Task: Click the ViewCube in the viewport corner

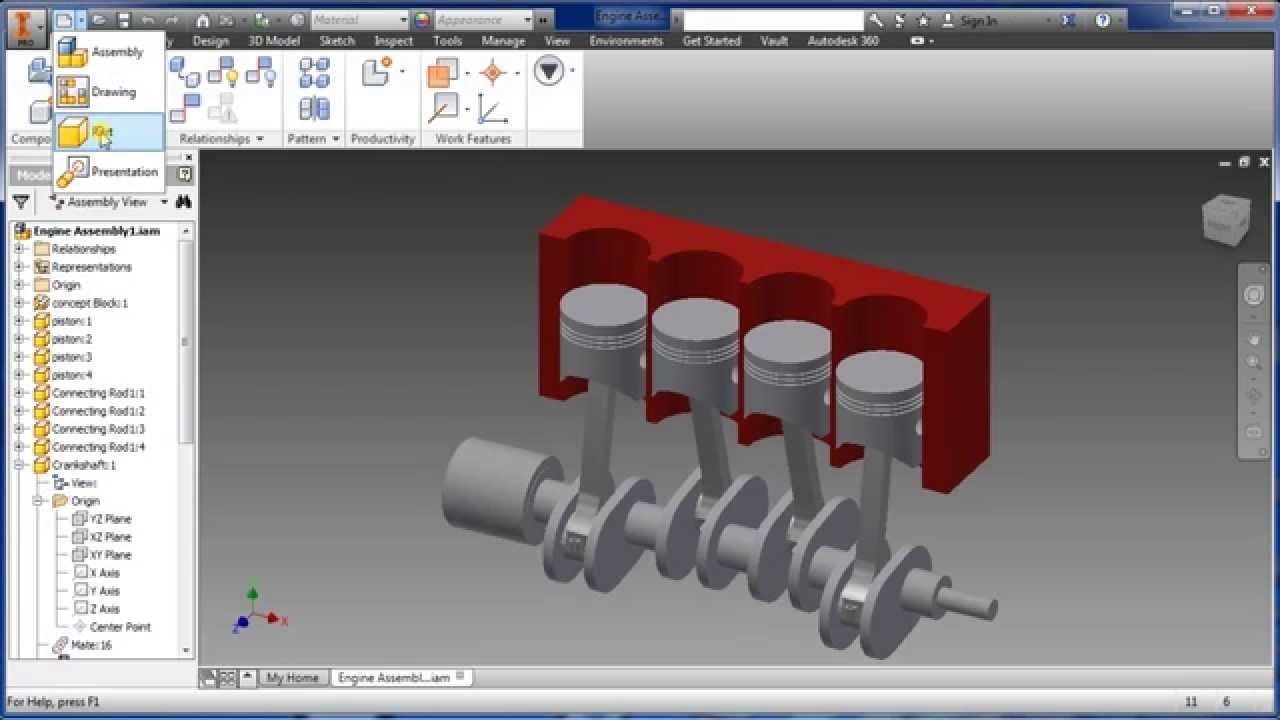Action: [1225, 218]
